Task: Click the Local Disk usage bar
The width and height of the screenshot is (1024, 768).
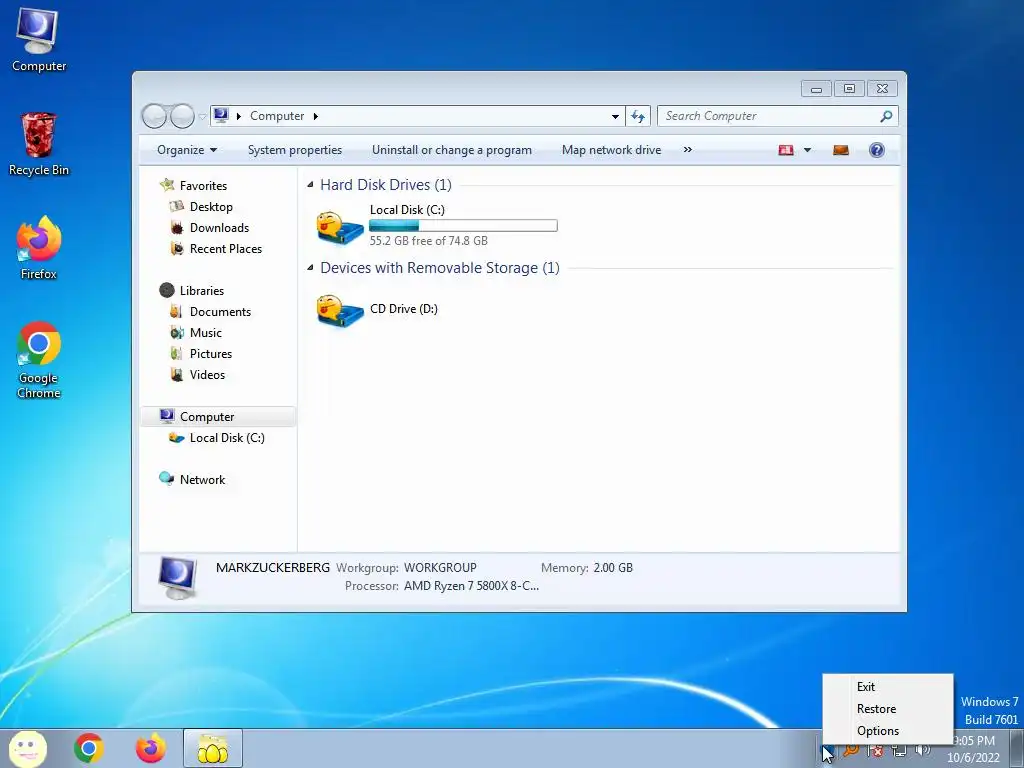Action: click(463, 226)
